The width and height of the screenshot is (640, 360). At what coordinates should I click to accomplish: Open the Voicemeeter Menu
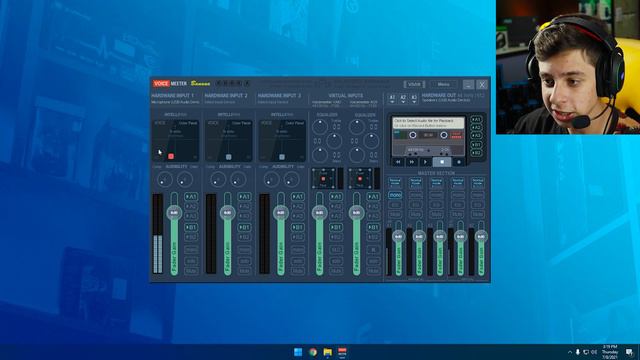(x=443, y=84)
